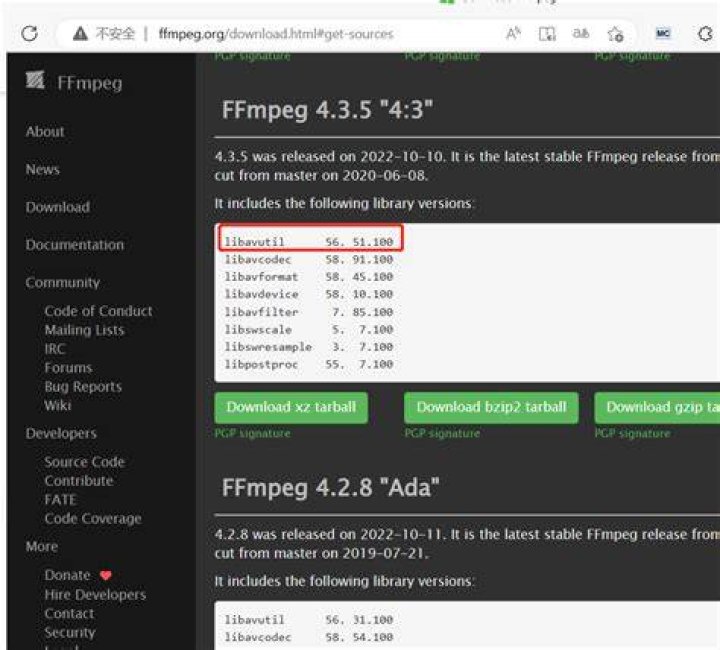
Task: Open Community section in sidebar
Action: coord(63,282)
